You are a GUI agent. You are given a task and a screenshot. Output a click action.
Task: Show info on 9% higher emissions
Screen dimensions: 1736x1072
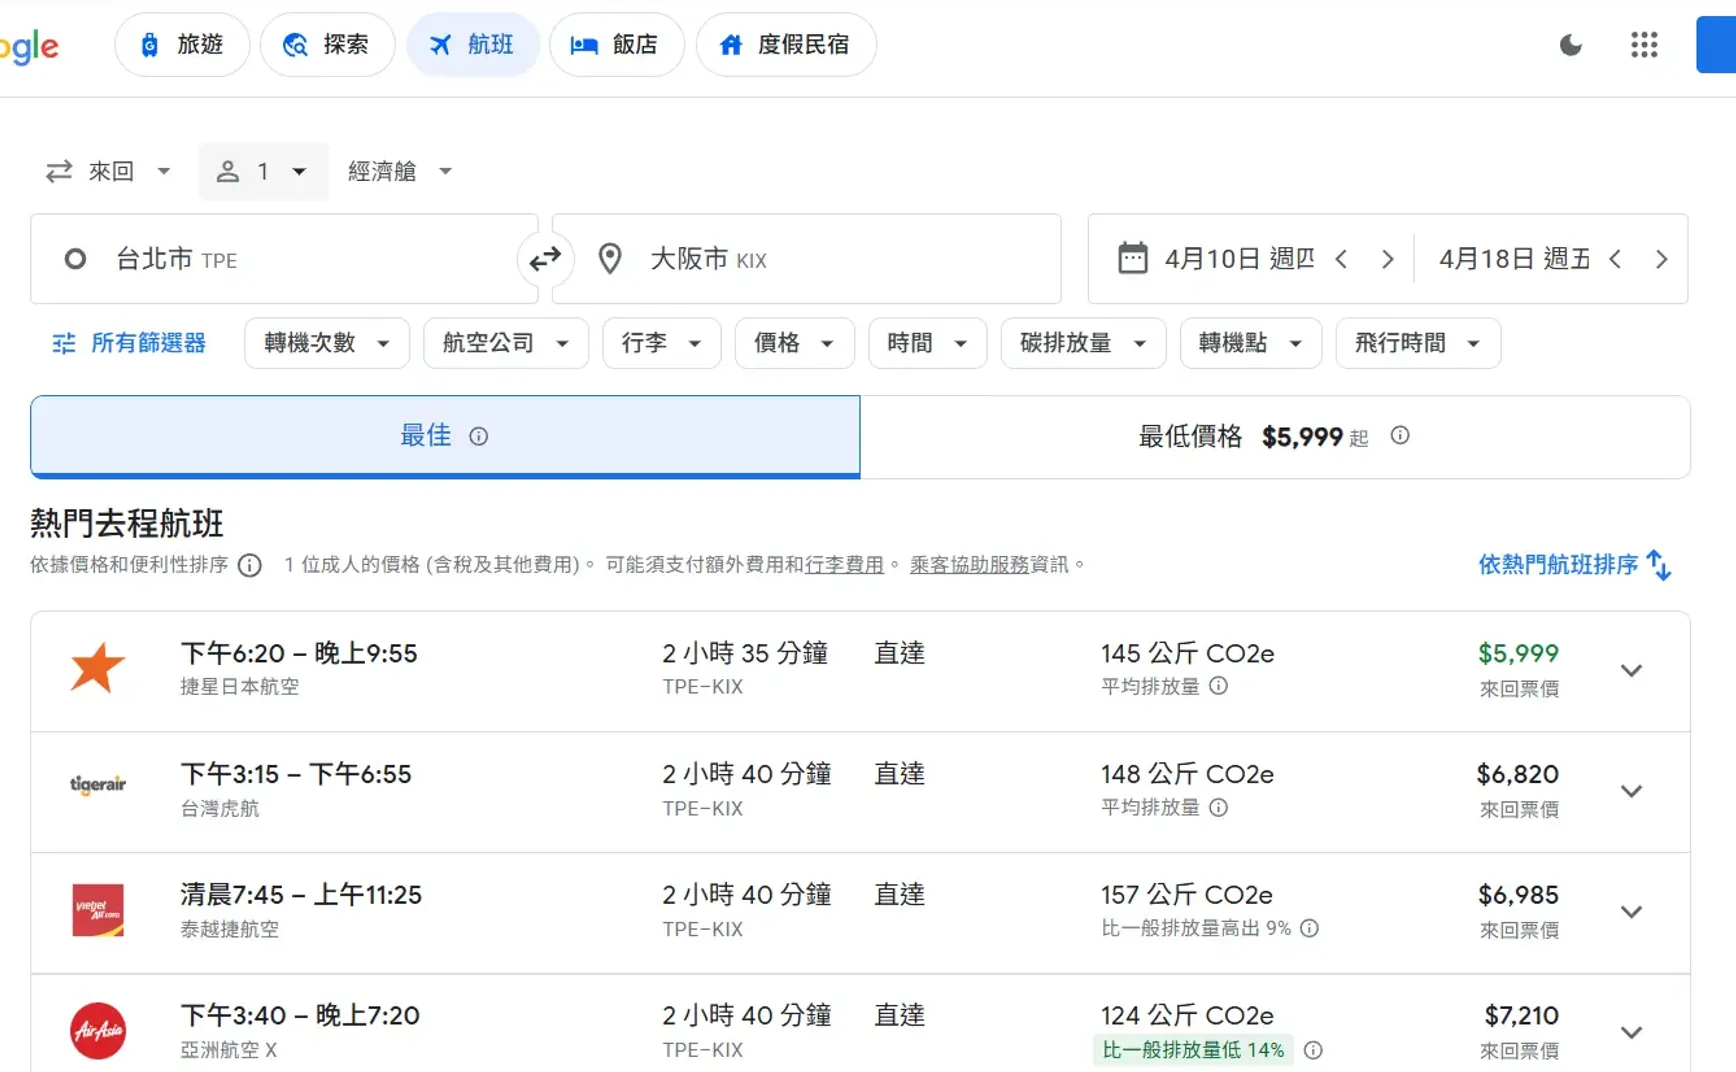tap(1309, 928)
